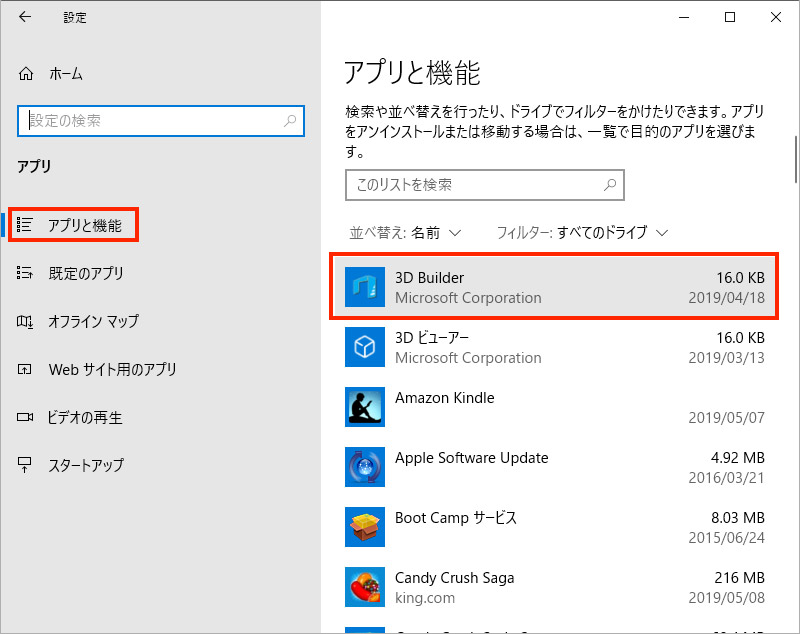The height and width of the screenshot is (634, 800).
Task: Open the ホーム home icon
Action: (26, 74)
